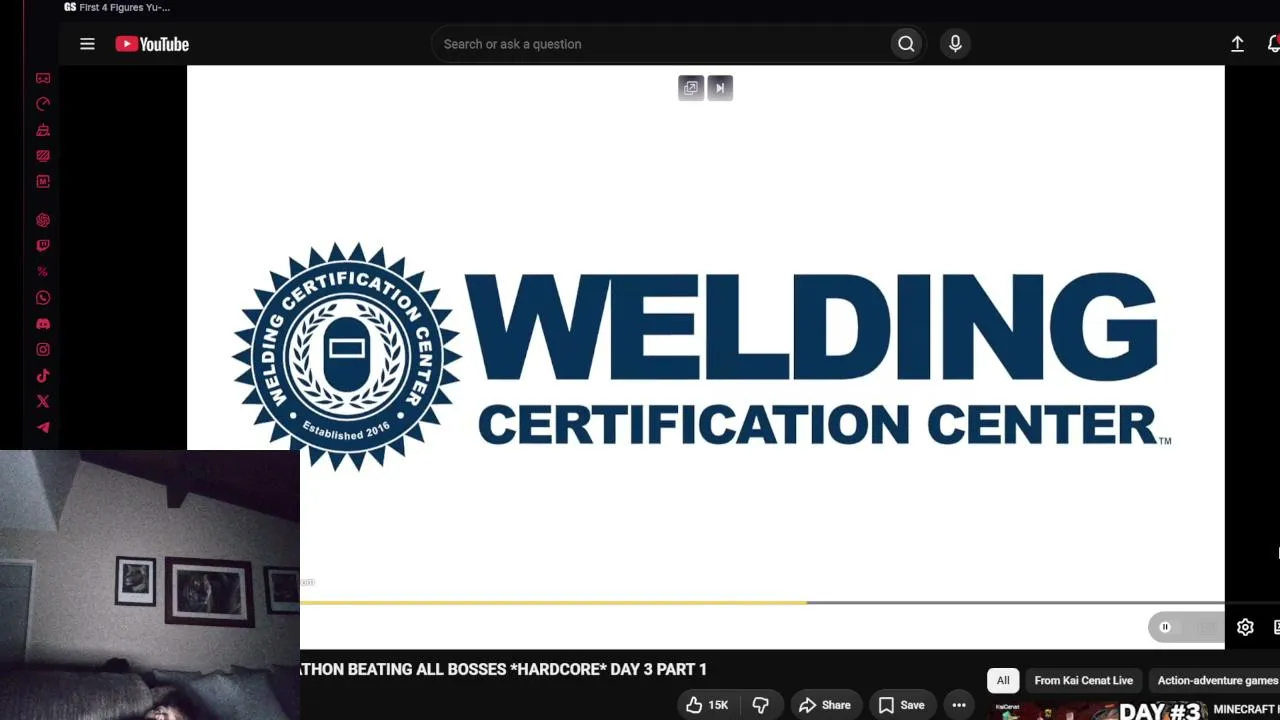Go to the YouTube home logo

152,44
